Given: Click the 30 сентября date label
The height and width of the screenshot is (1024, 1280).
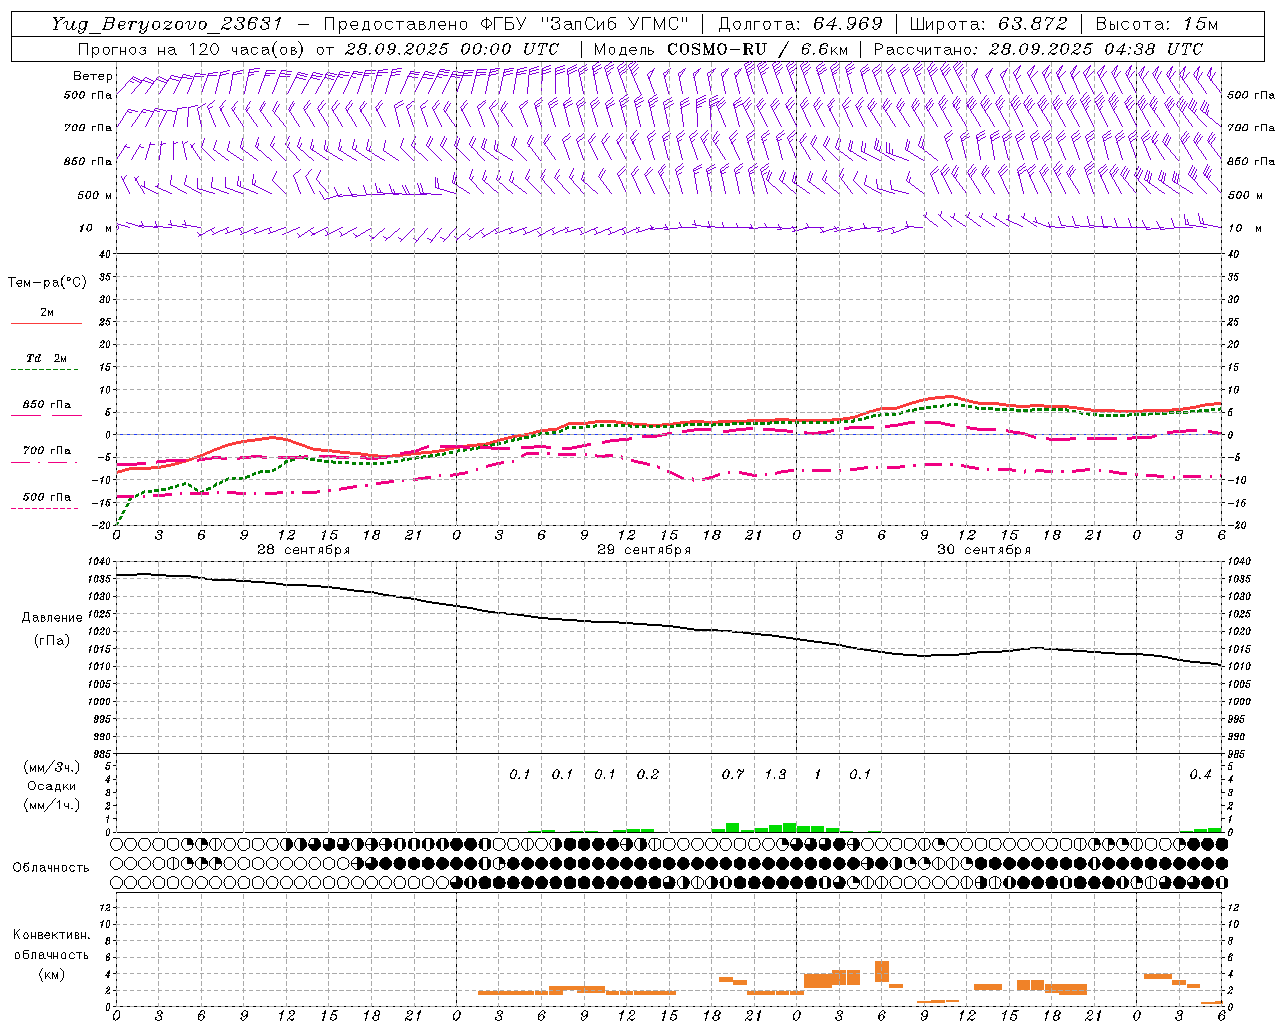Looking at the screenshot, I should tap(984, 550).
